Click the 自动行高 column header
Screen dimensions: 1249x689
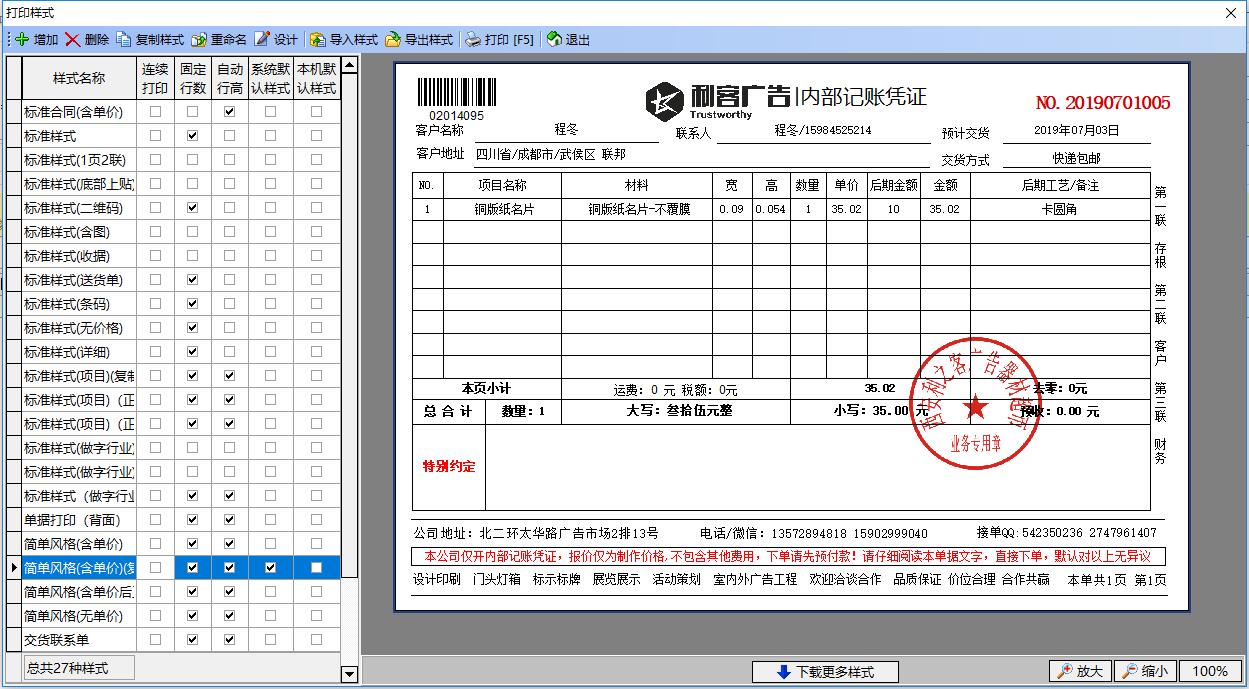point(230,78)
